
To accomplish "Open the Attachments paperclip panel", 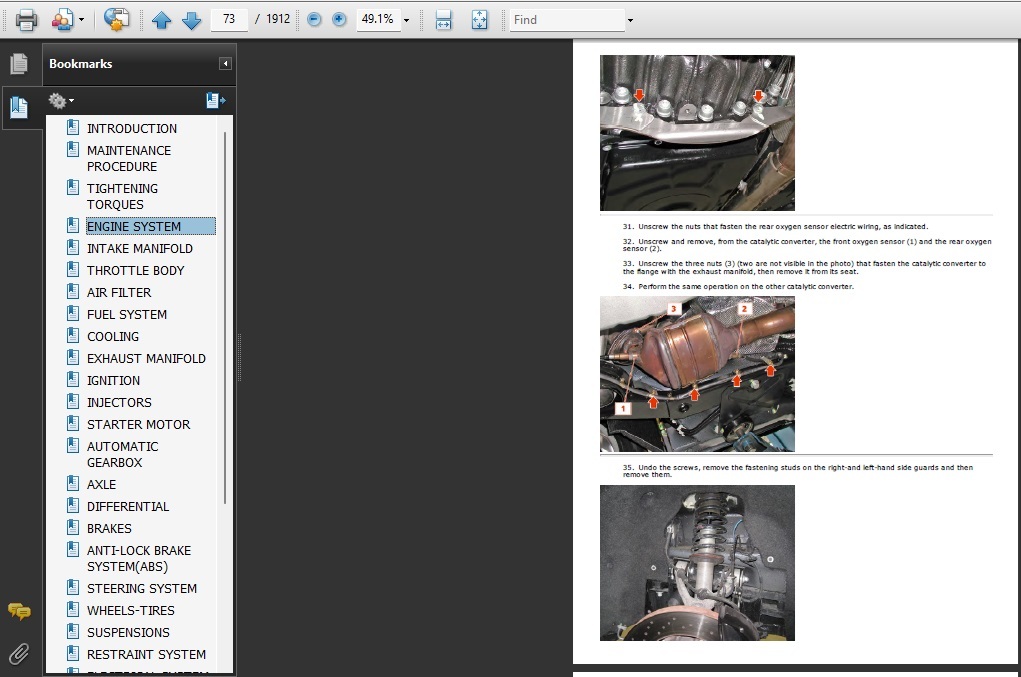I will [19, 654].
